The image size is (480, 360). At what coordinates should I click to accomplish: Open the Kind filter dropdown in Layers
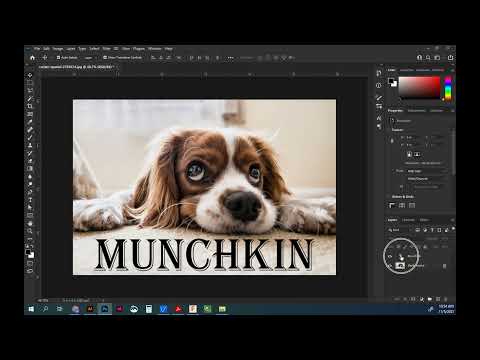pyautogui.click(x=399, y=230)
